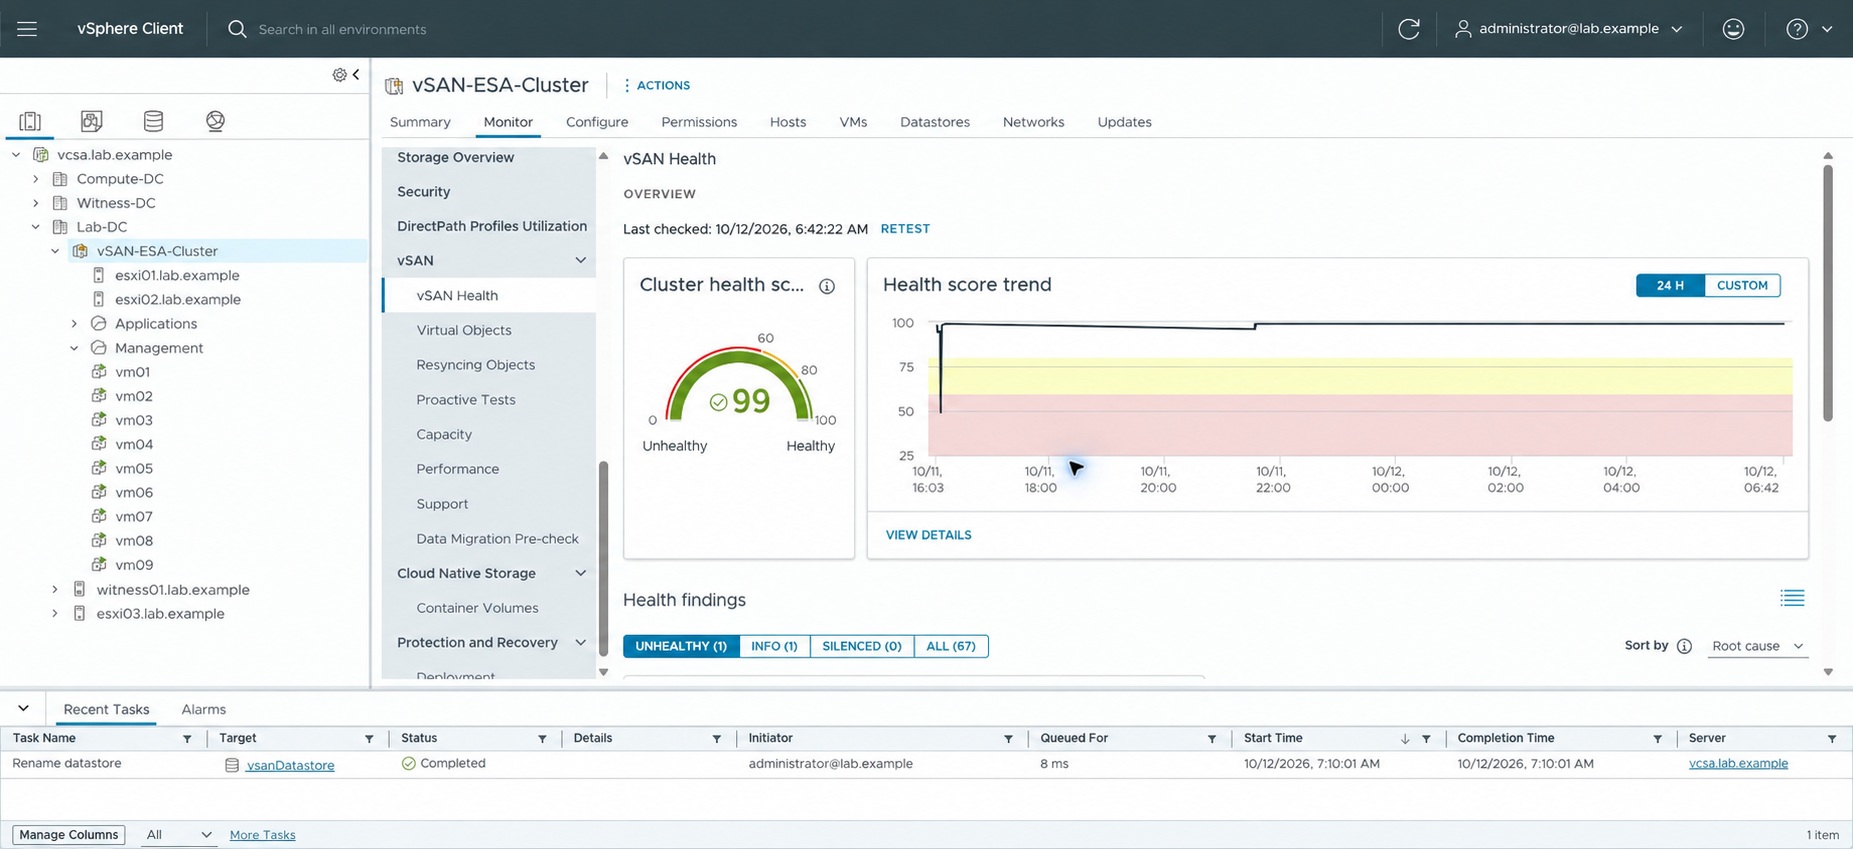Collapse the vSAN-ESA-Cluster tree node
The image size is (1853, 849).
(x=55, y=251)
